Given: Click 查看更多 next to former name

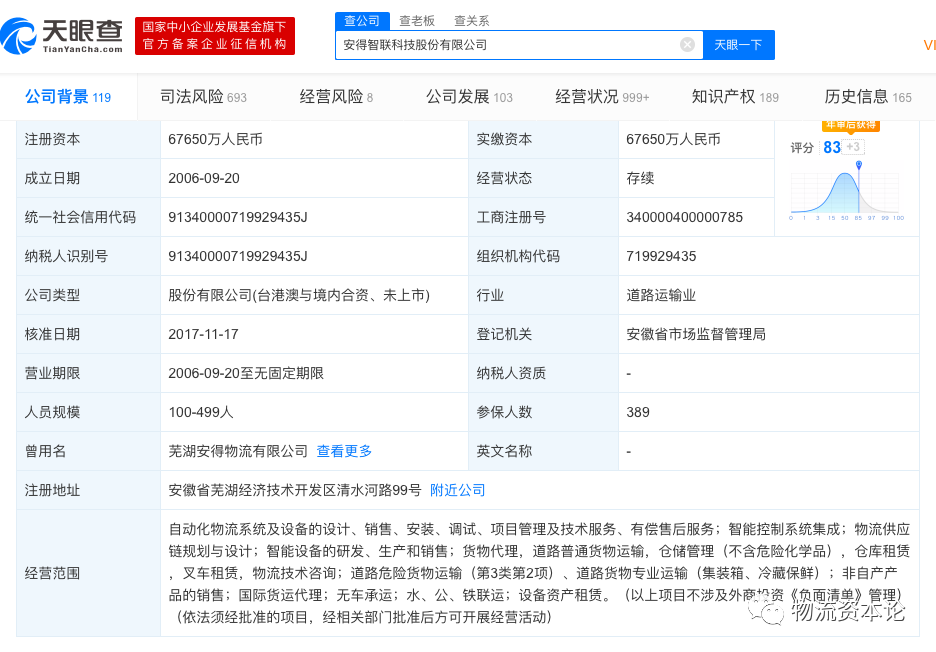Looking at the screenshot, I should [x=344, y=451].
